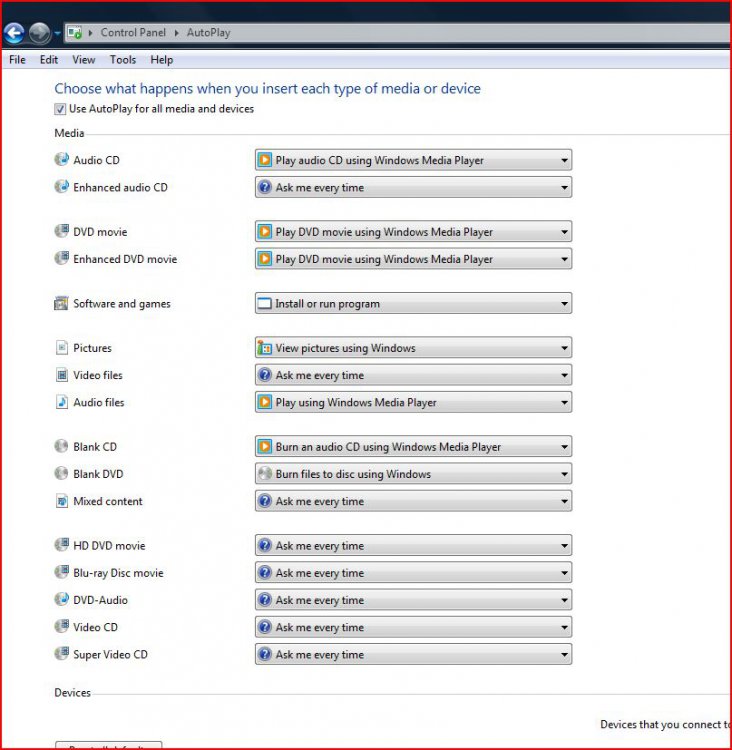Click the HD DVD movie icon
732x750 pixels.
coord(61,545)
